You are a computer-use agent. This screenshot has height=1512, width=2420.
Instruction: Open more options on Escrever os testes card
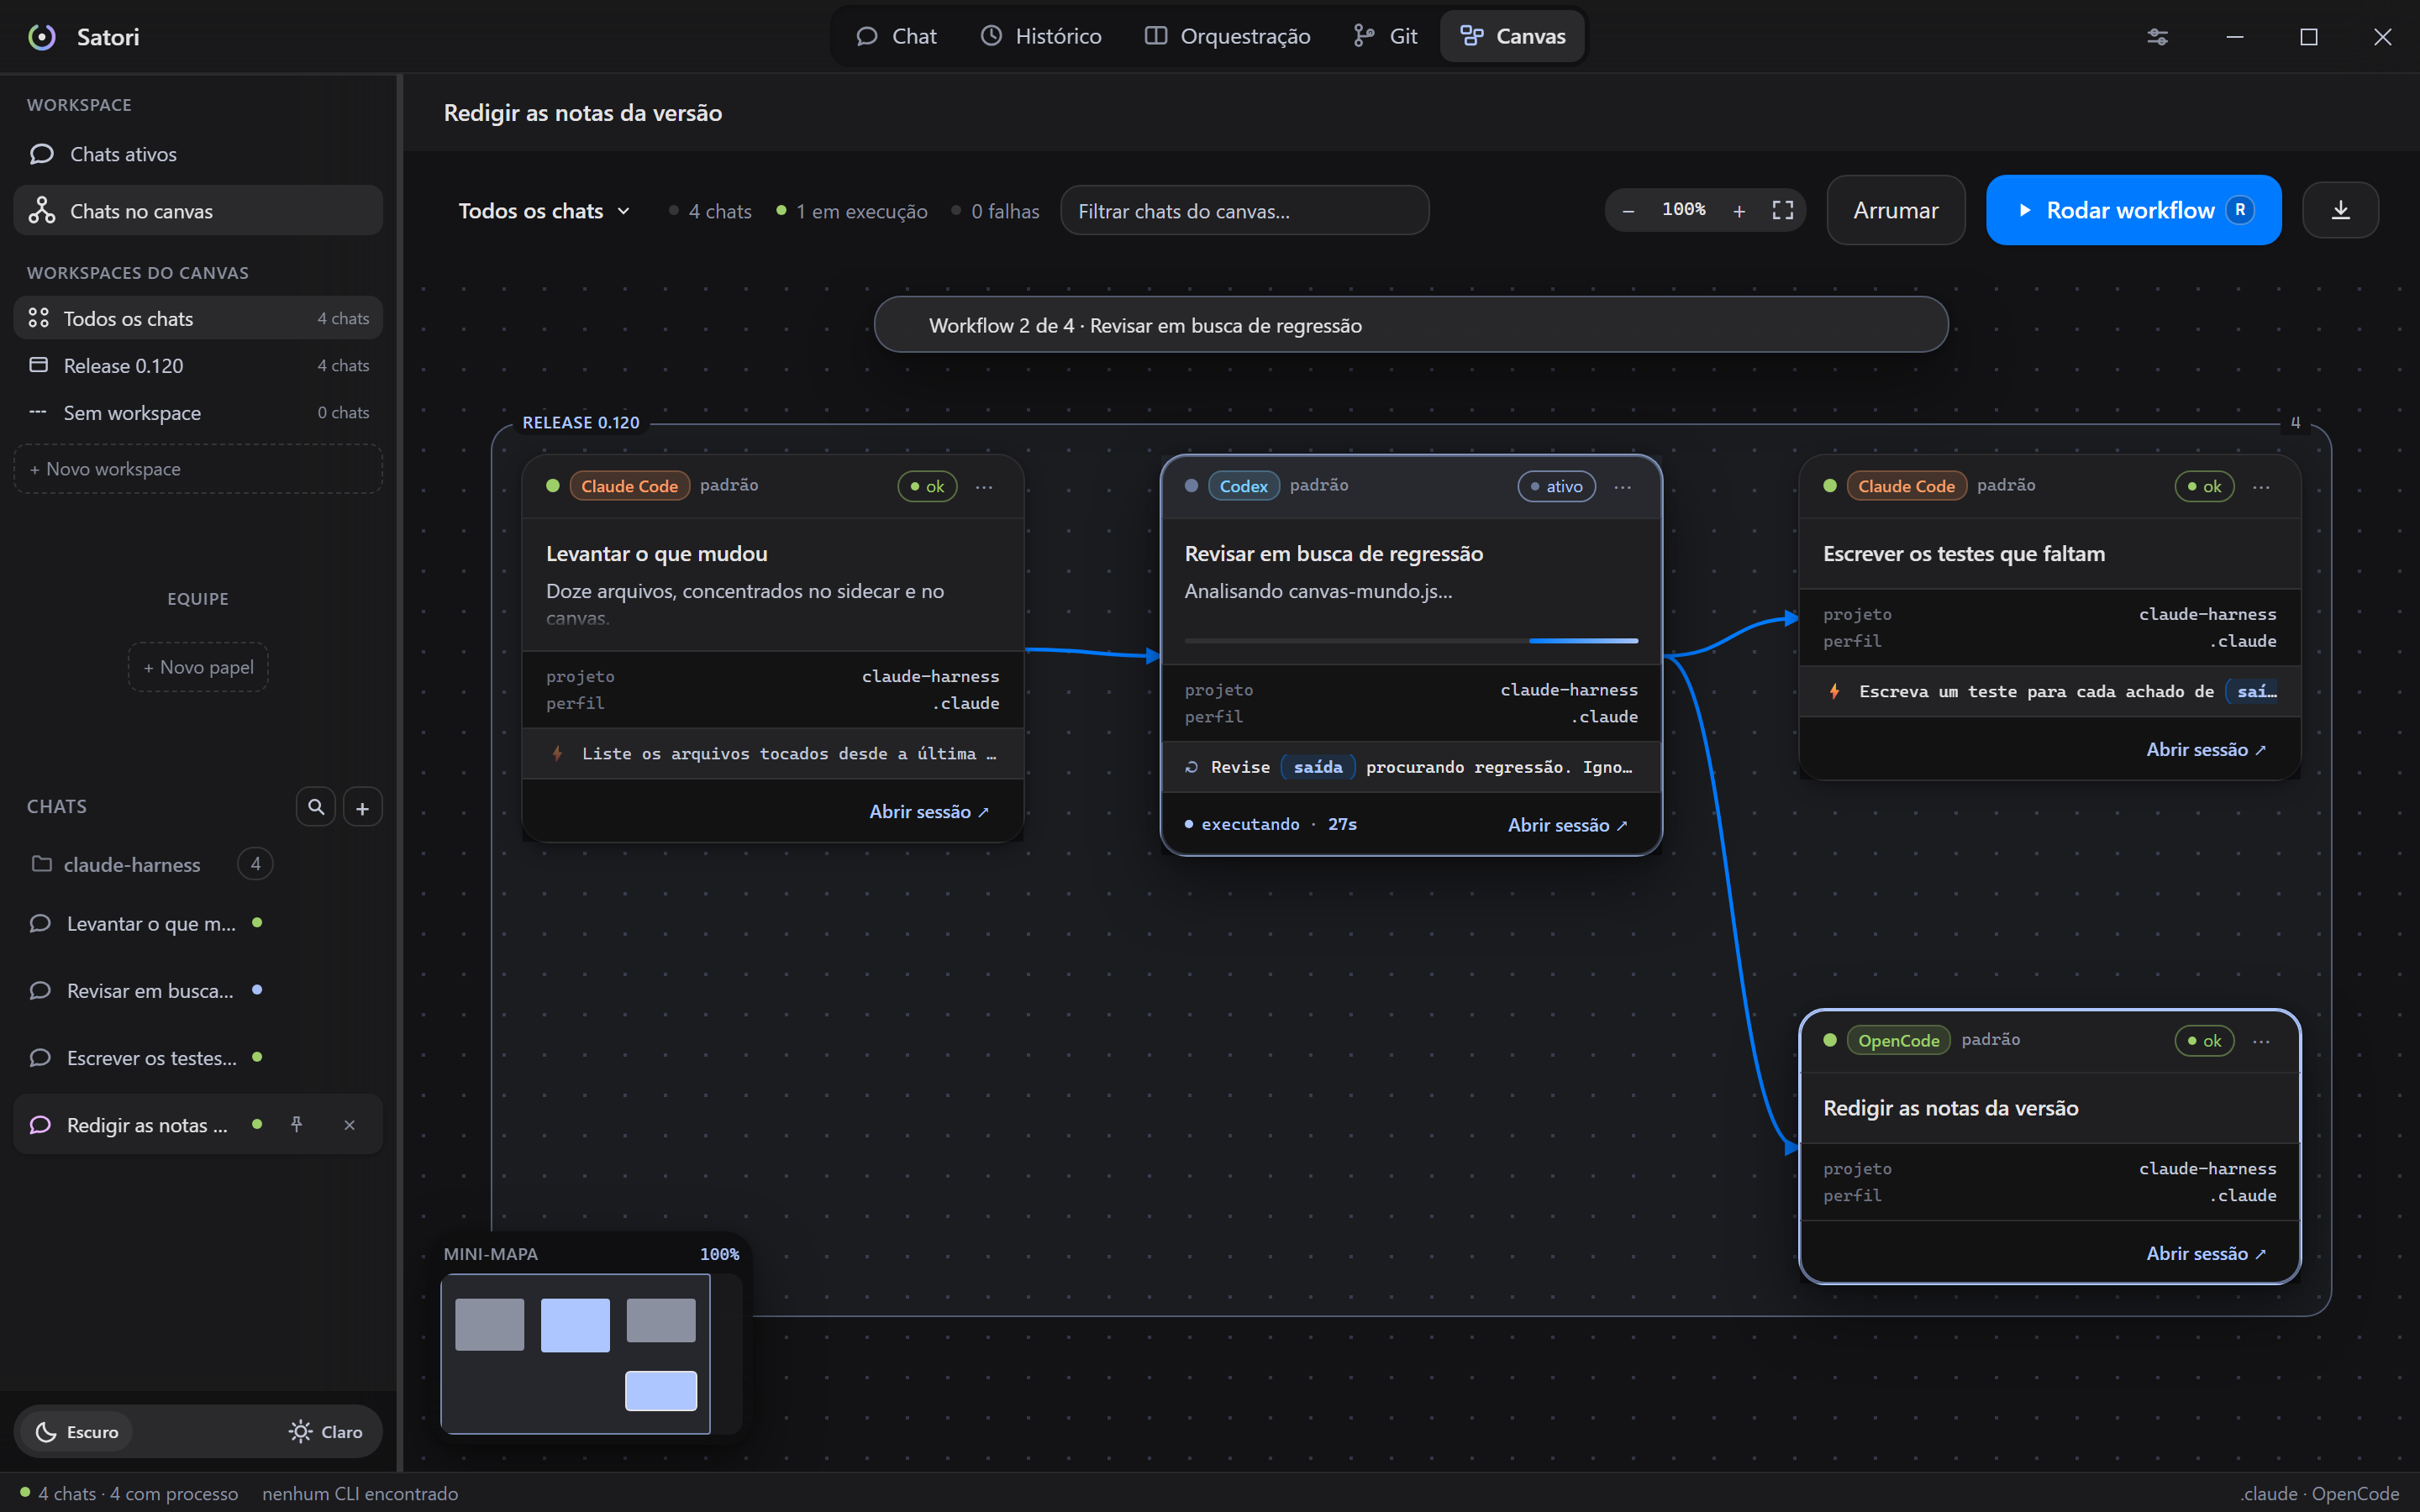pos(2261,487)
